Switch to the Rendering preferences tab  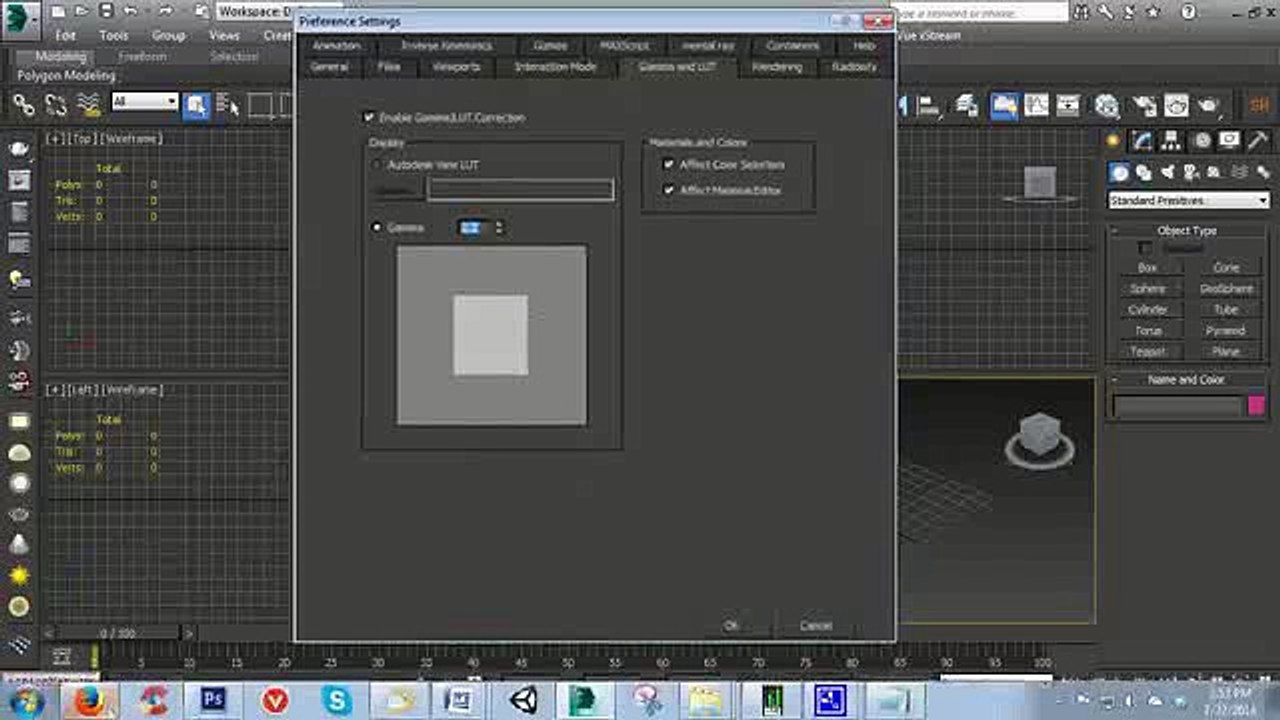pyautogui.click(x=777, y=67)
